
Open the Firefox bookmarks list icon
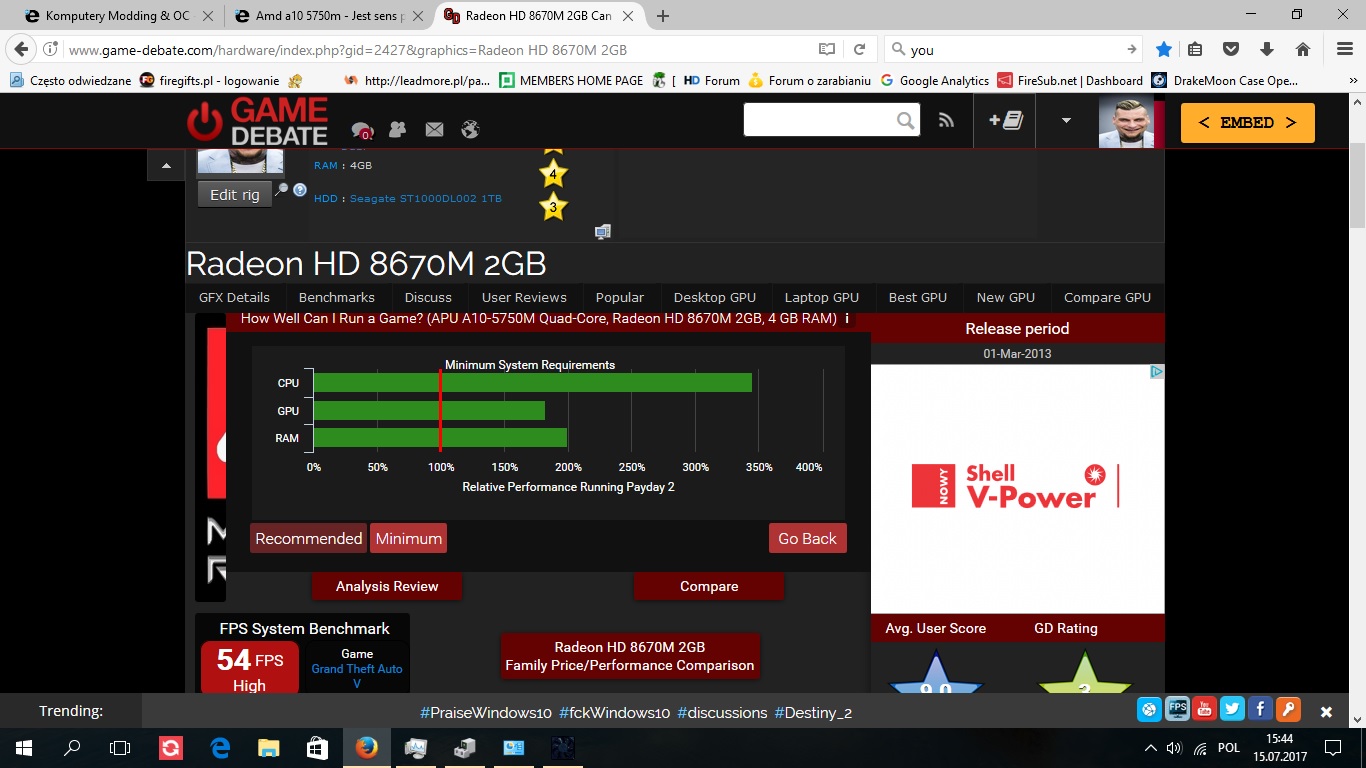point(1196,49)
